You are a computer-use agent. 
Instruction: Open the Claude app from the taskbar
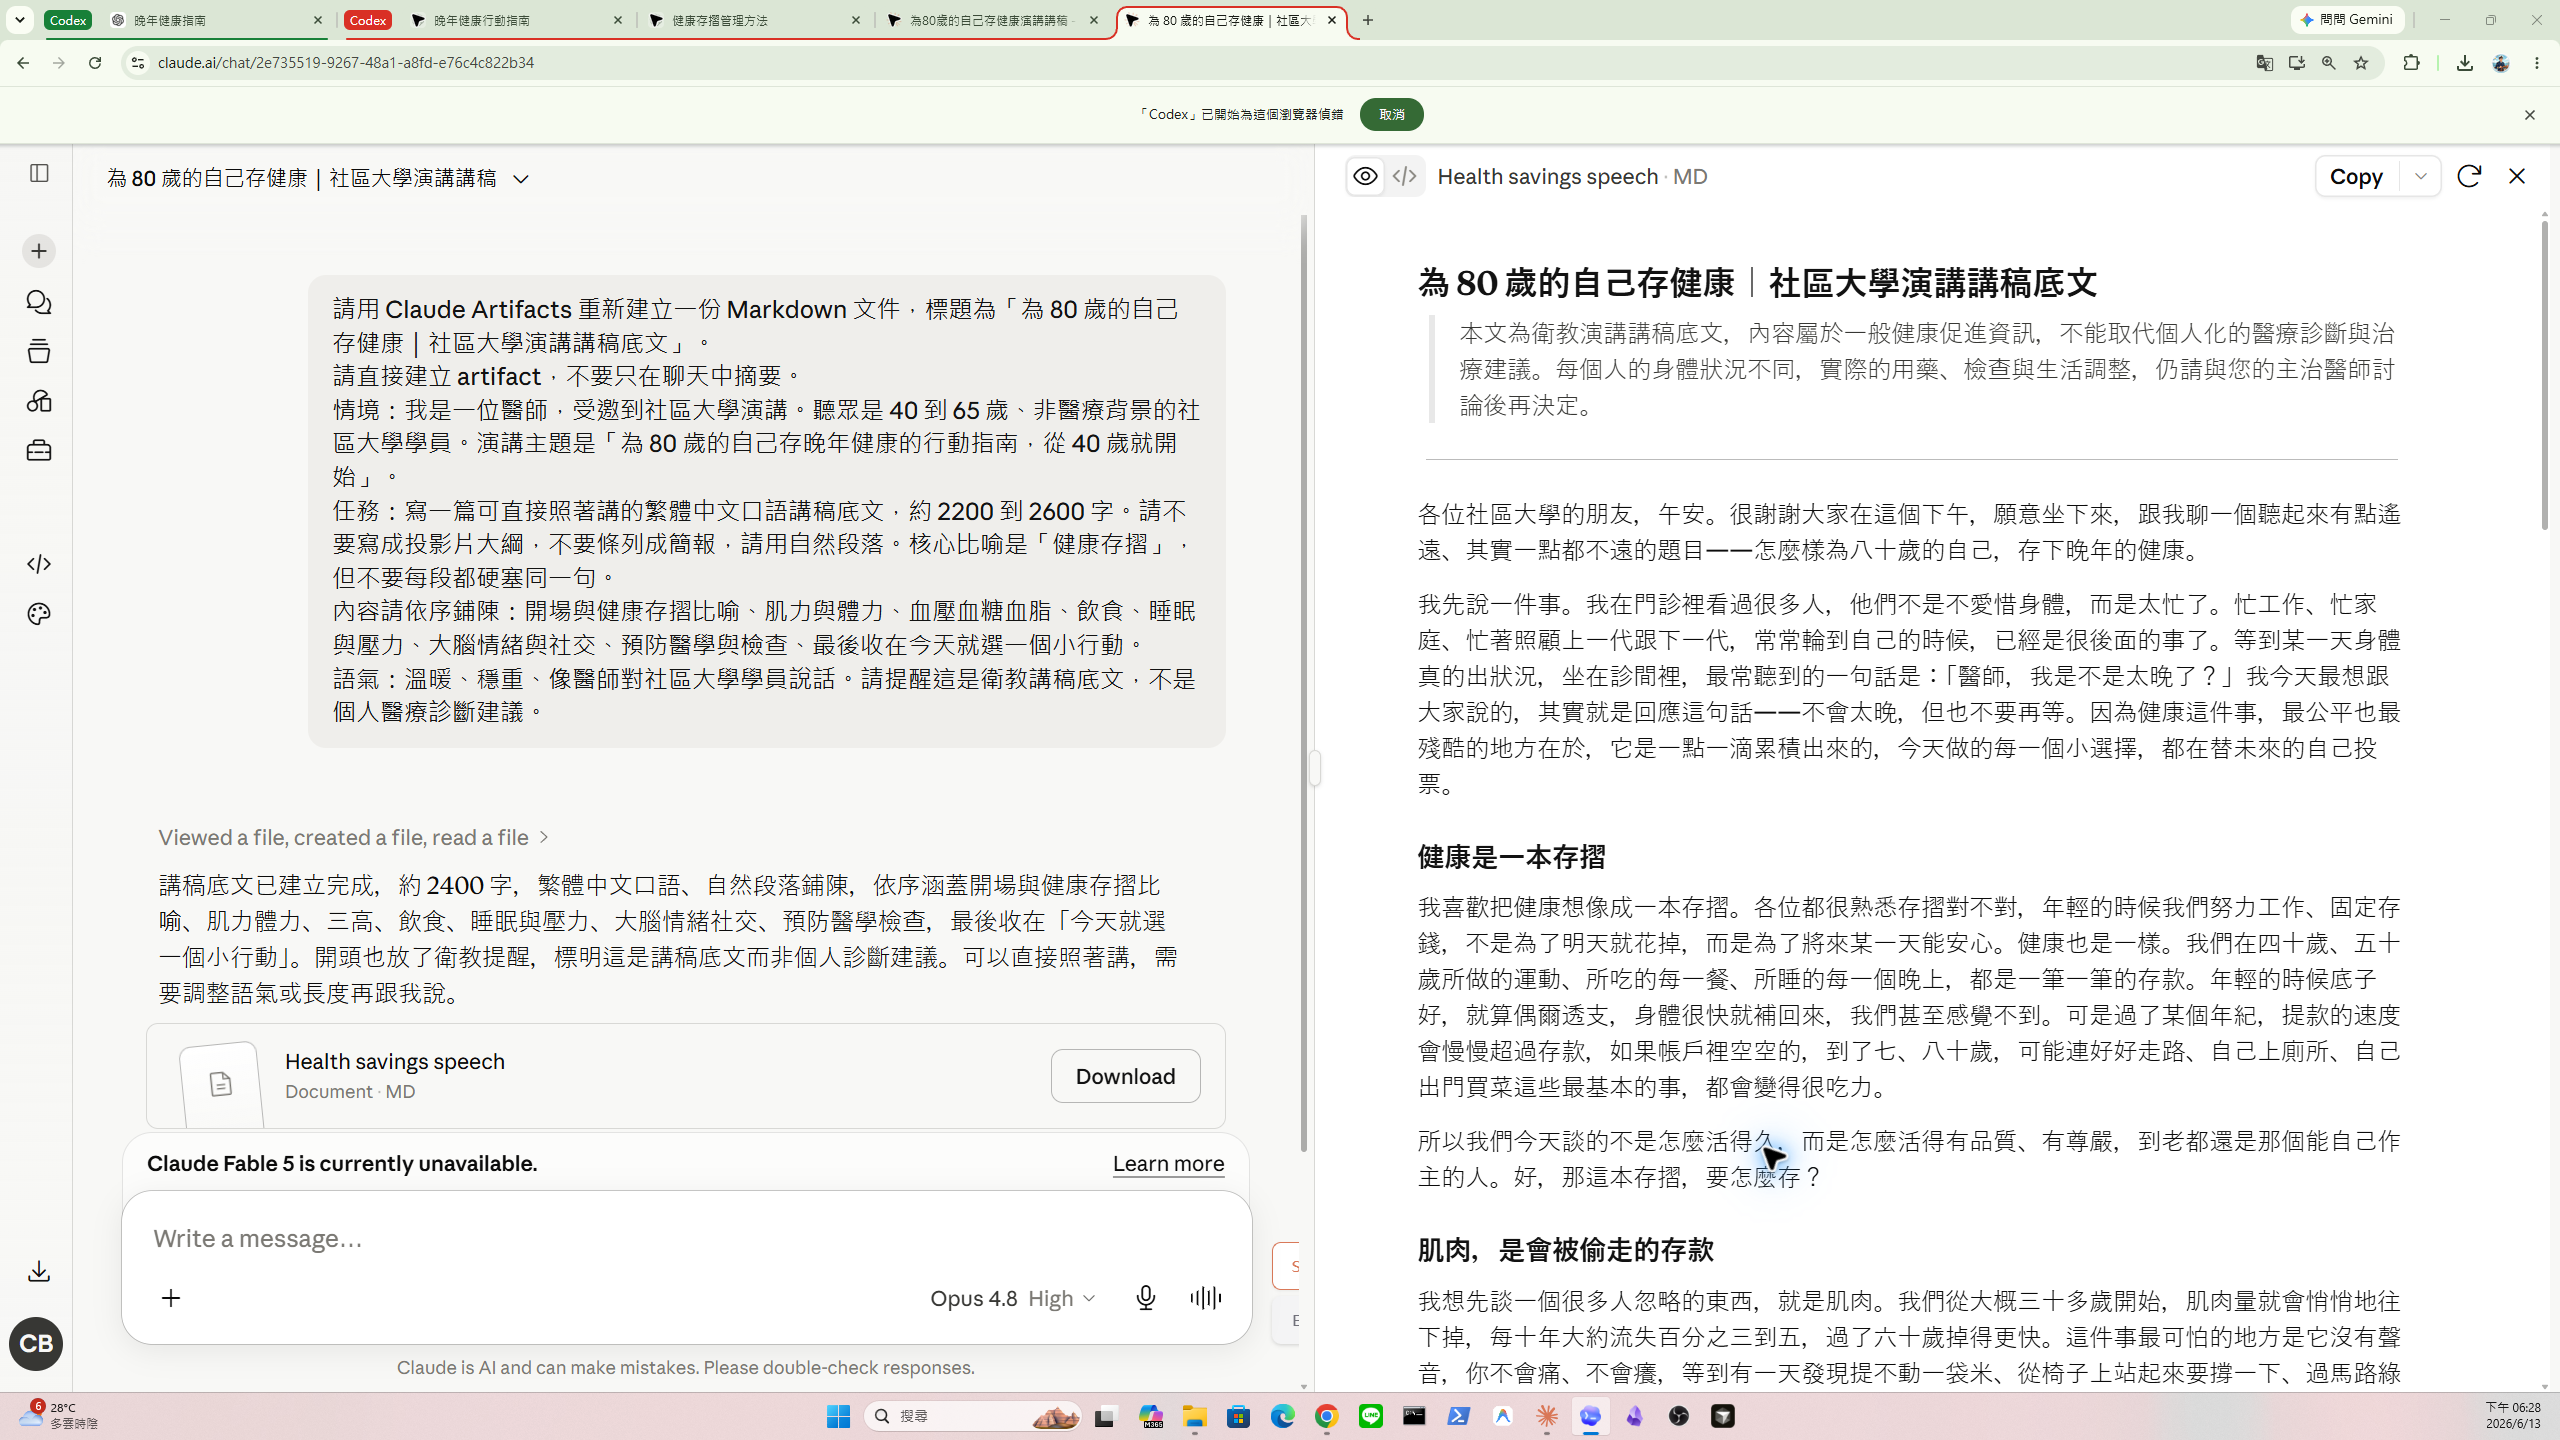1547,1416
